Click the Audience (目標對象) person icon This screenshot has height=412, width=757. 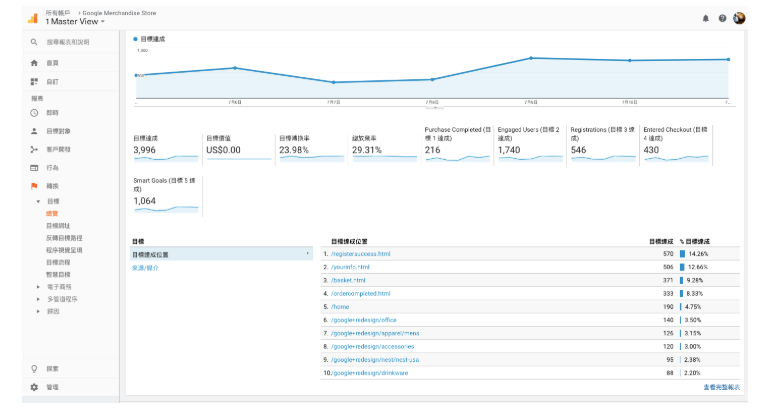click(x=34, y=131)
